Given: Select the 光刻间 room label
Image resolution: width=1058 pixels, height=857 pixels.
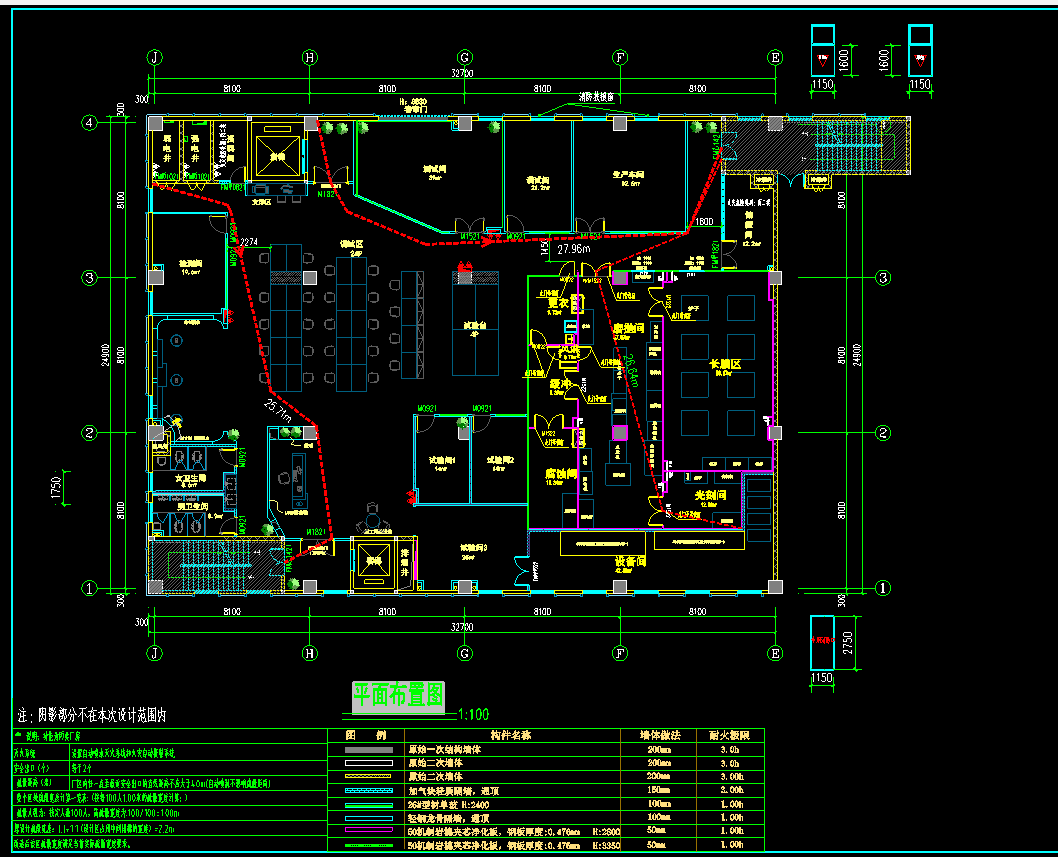Looking at the screenshot, I should click(x=713, y=496).
